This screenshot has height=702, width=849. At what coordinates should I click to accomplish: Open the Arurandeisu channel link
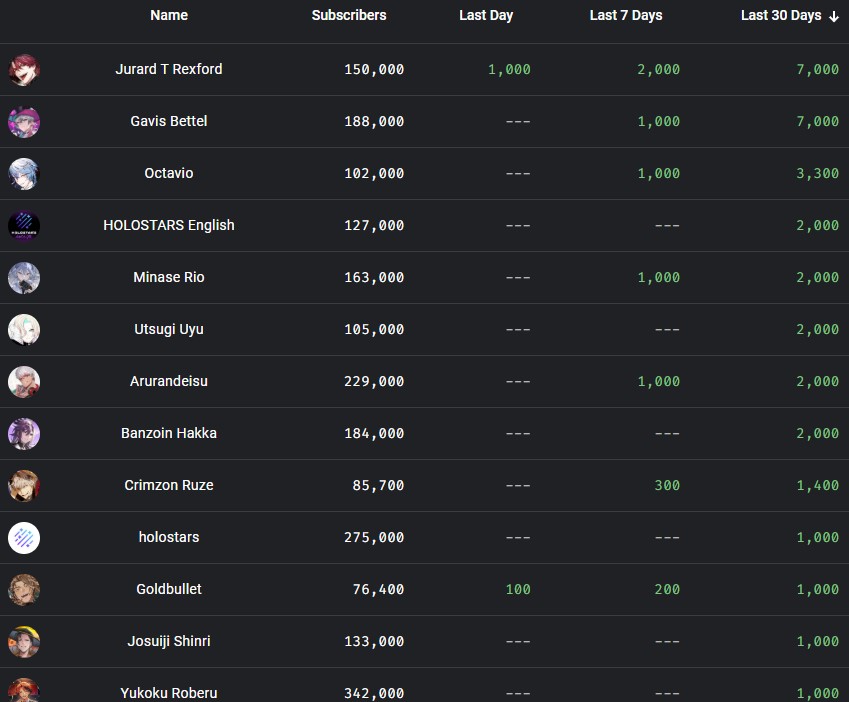tap(169, 381)
